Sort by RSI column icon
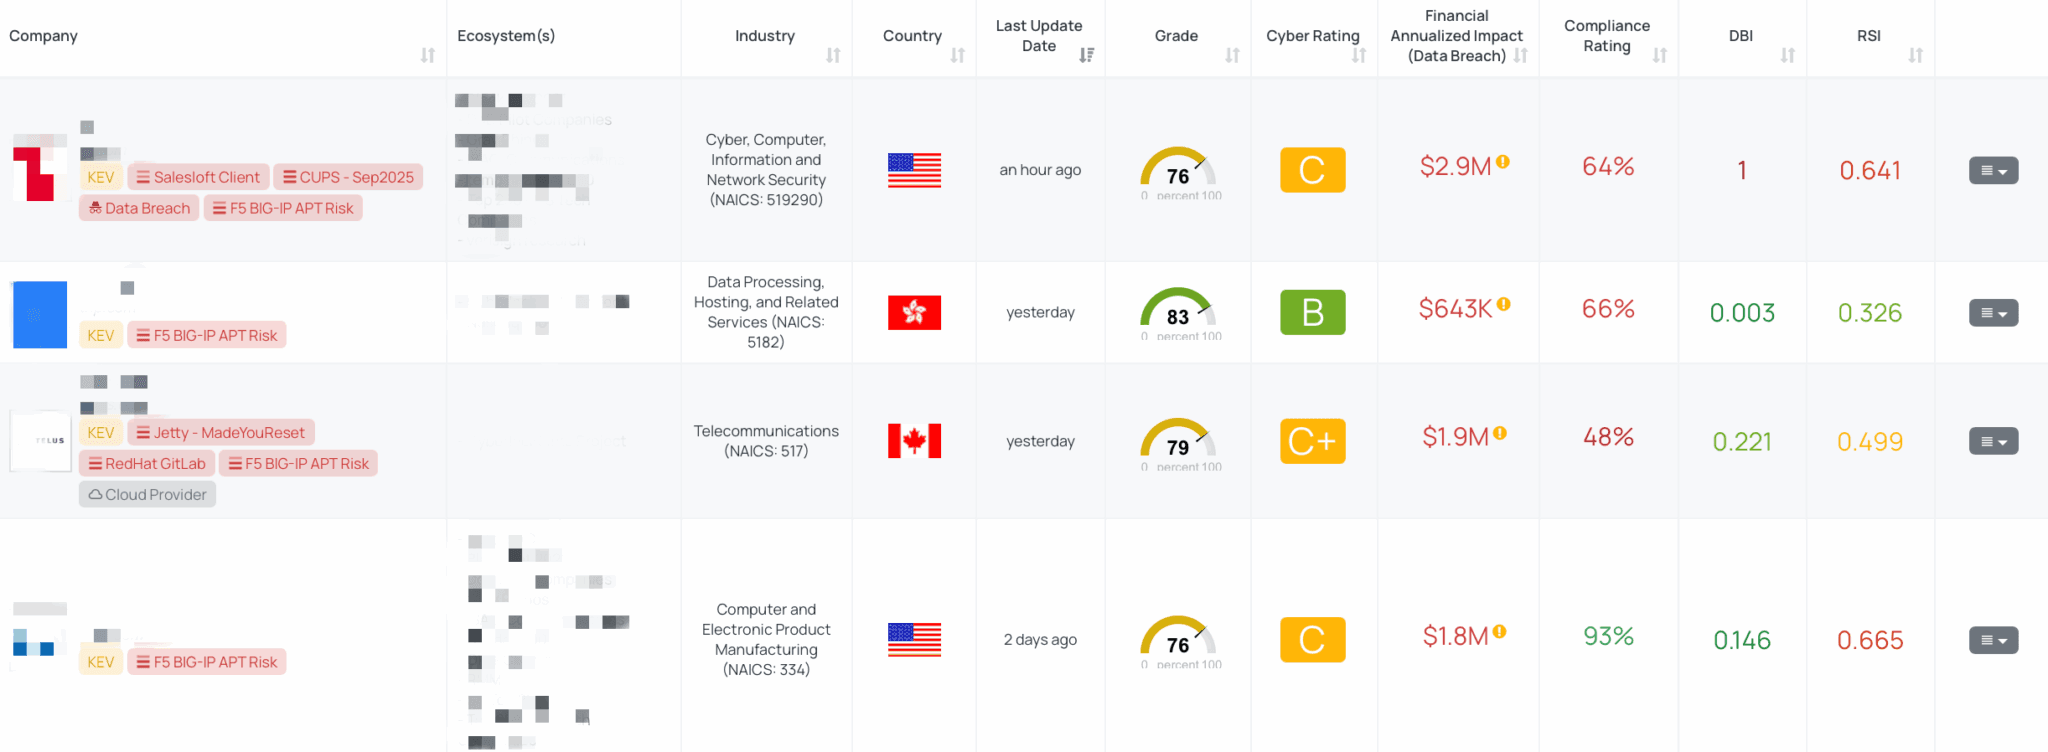 pyautogui.click(x=1915, y=55)
